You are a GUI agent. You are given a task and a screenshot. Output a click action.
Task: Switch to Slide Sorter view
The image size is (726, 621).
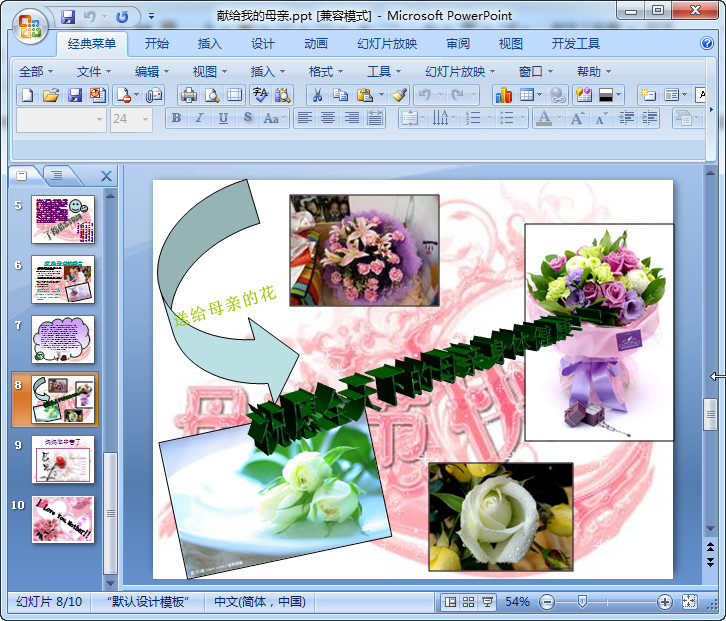coord(468,602)
